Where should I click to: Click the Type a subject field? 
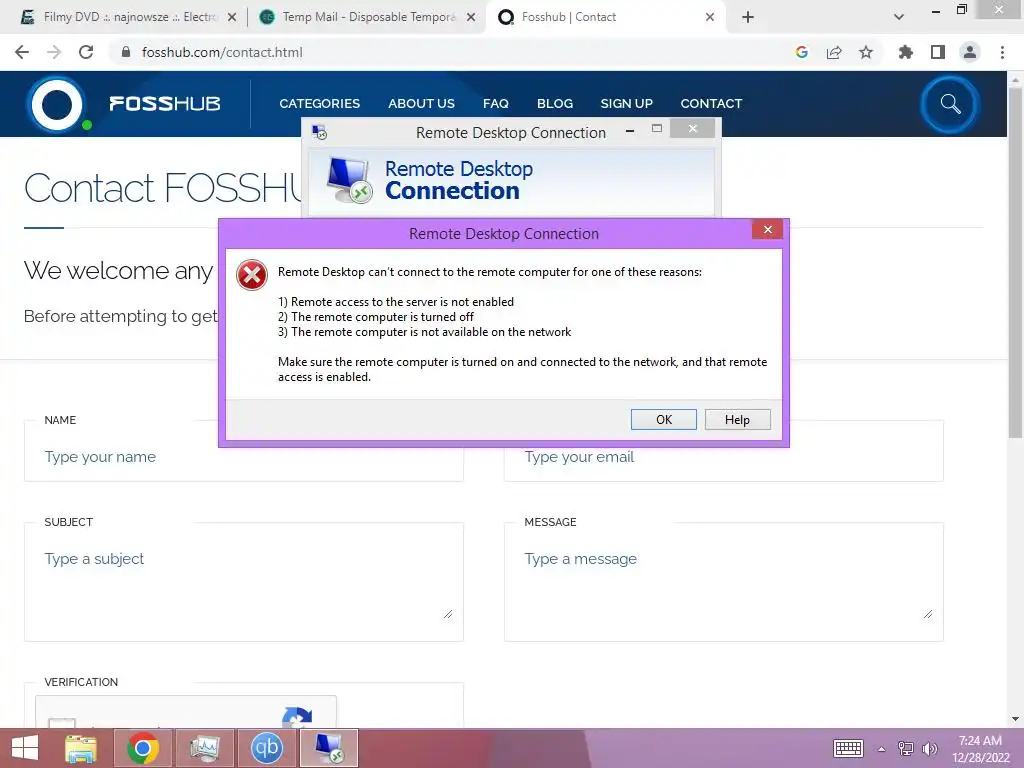pos(244,583)
